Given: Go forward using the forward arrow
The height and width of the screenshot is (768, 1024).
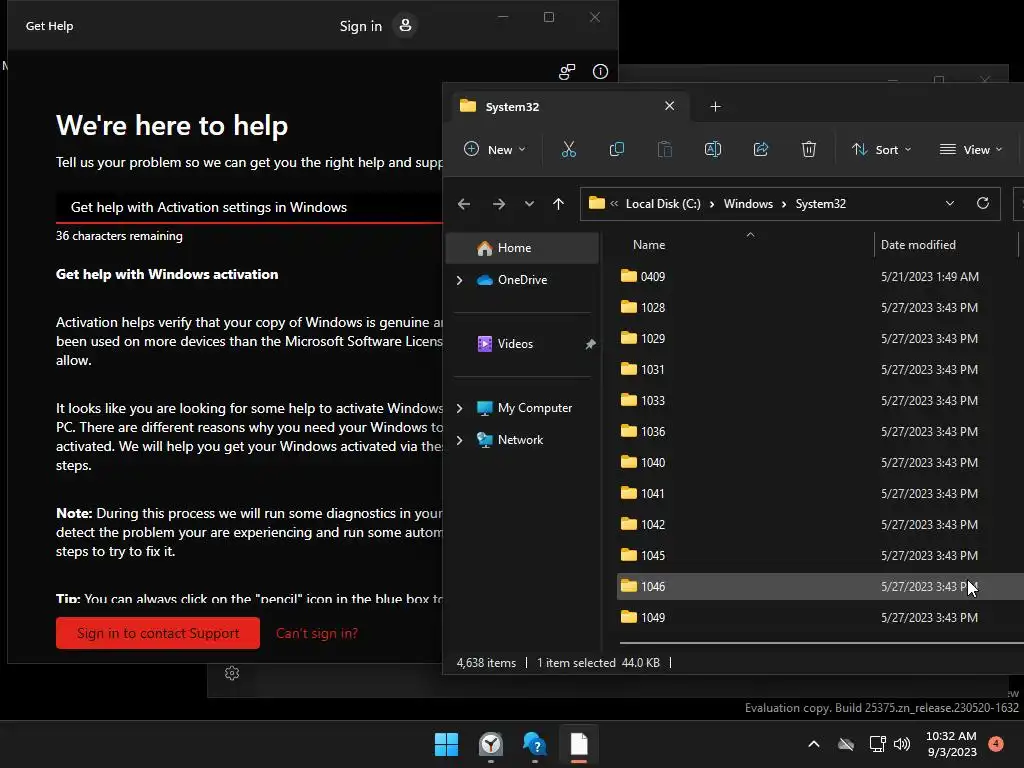Looking at the screenshot, I should click(499, 204).
